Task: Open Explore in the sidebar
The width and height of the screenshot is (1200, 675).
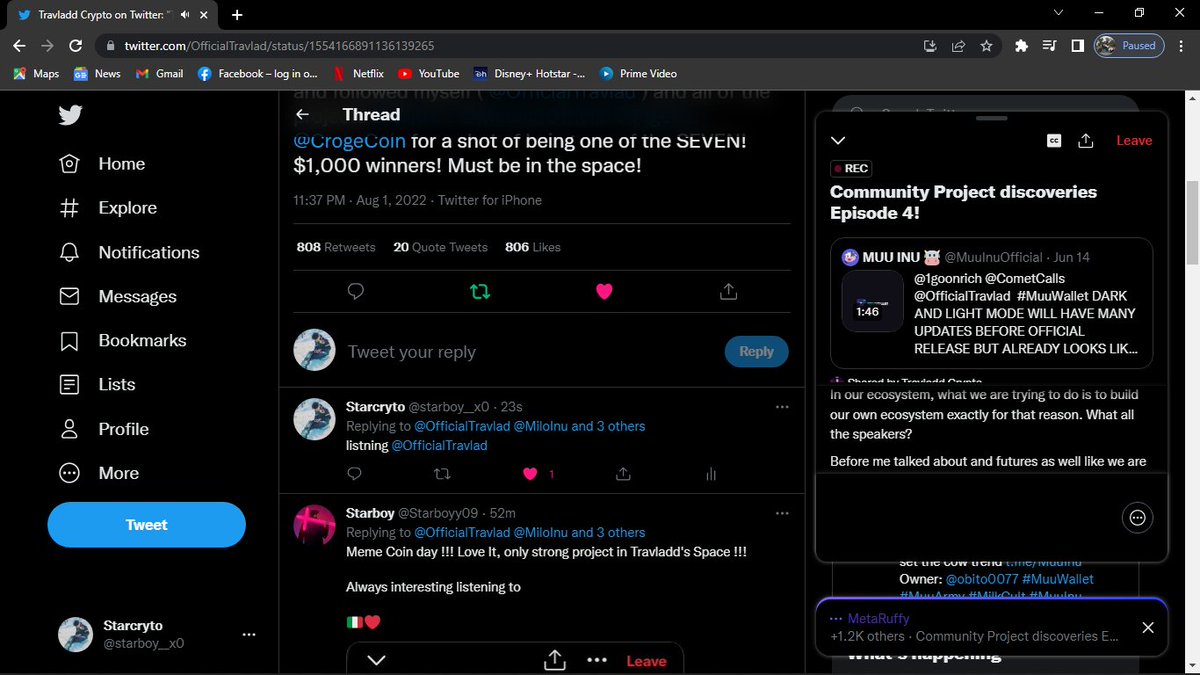Action: pyautogui.click(x=108, y=208)
